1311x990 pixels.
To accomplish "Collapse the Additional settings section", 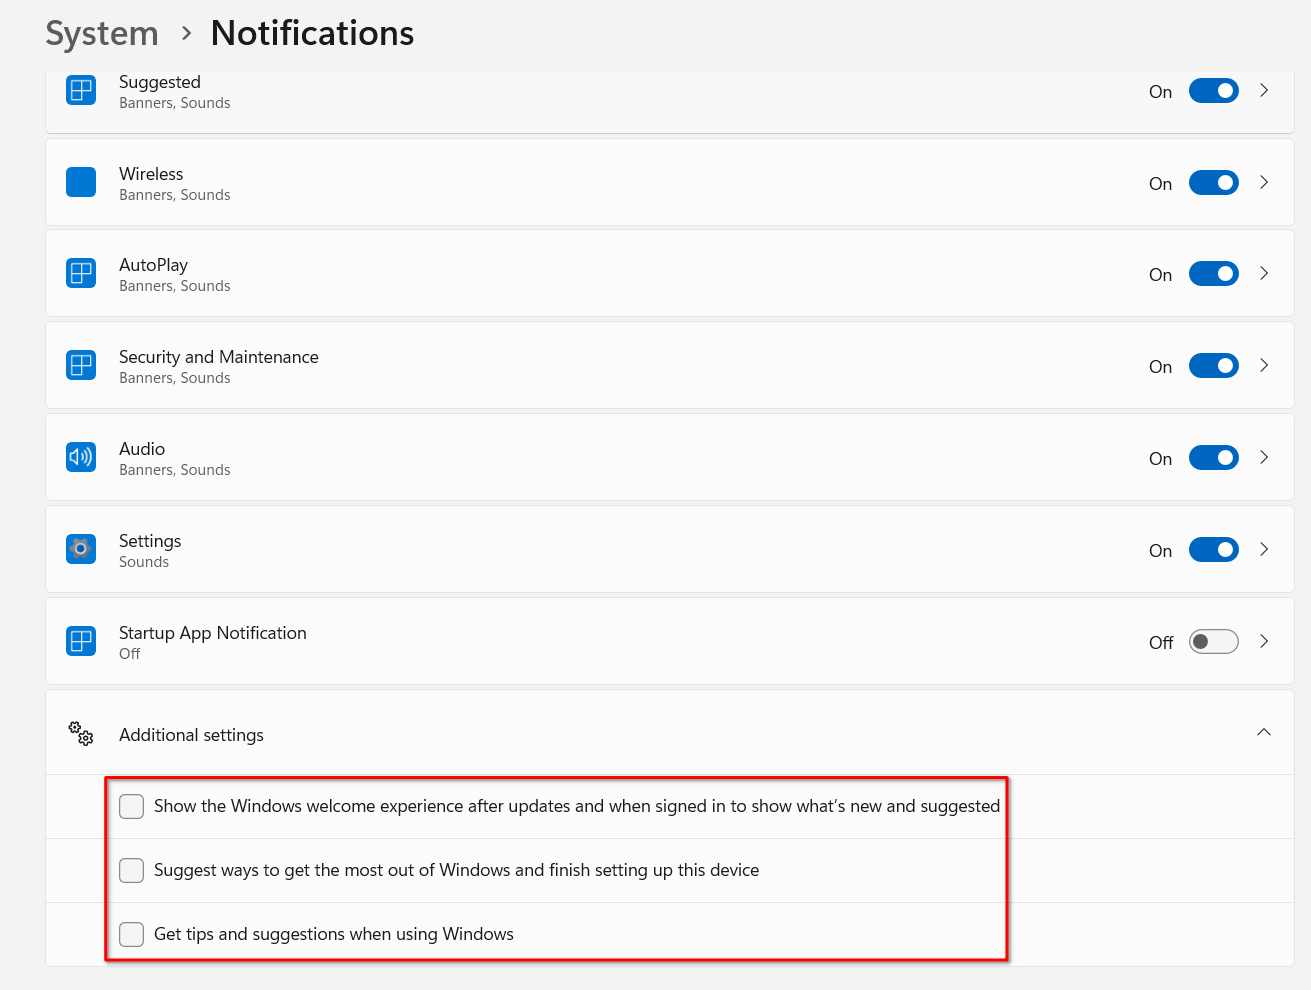I will (1264, 733).
